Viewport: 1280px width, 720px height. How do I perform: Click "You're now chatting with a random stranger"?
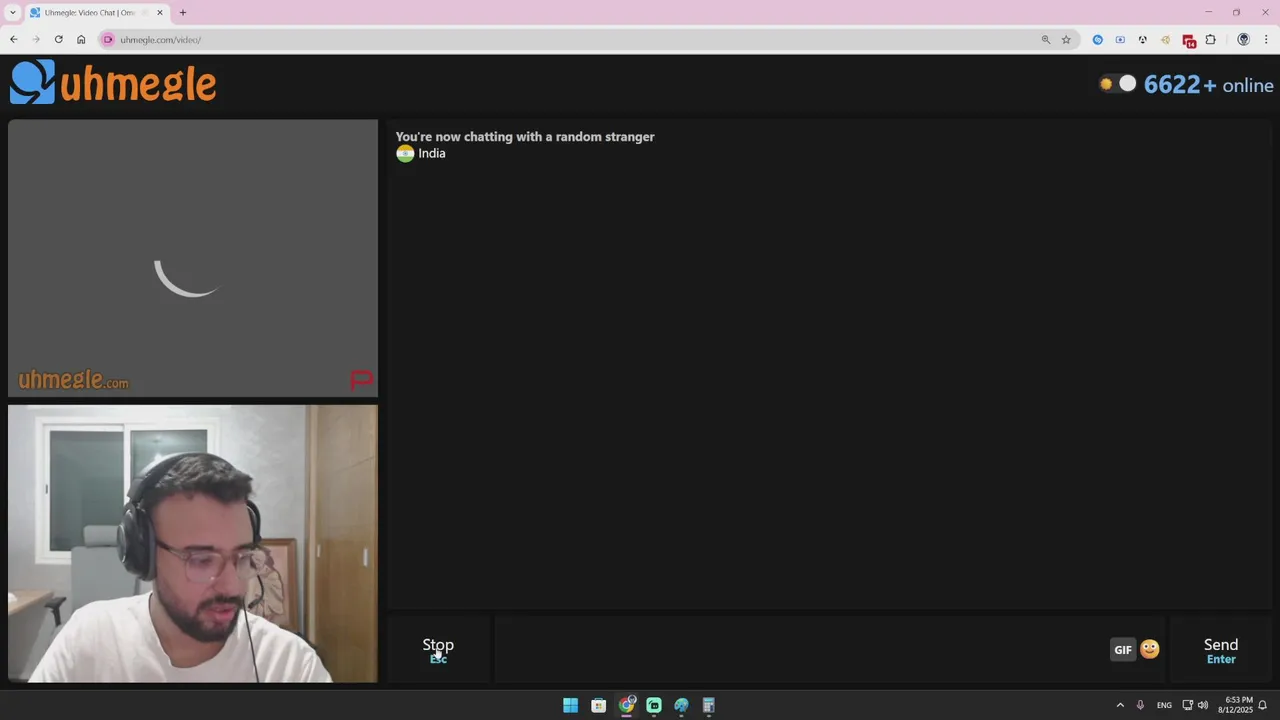(x=525, y=137)
